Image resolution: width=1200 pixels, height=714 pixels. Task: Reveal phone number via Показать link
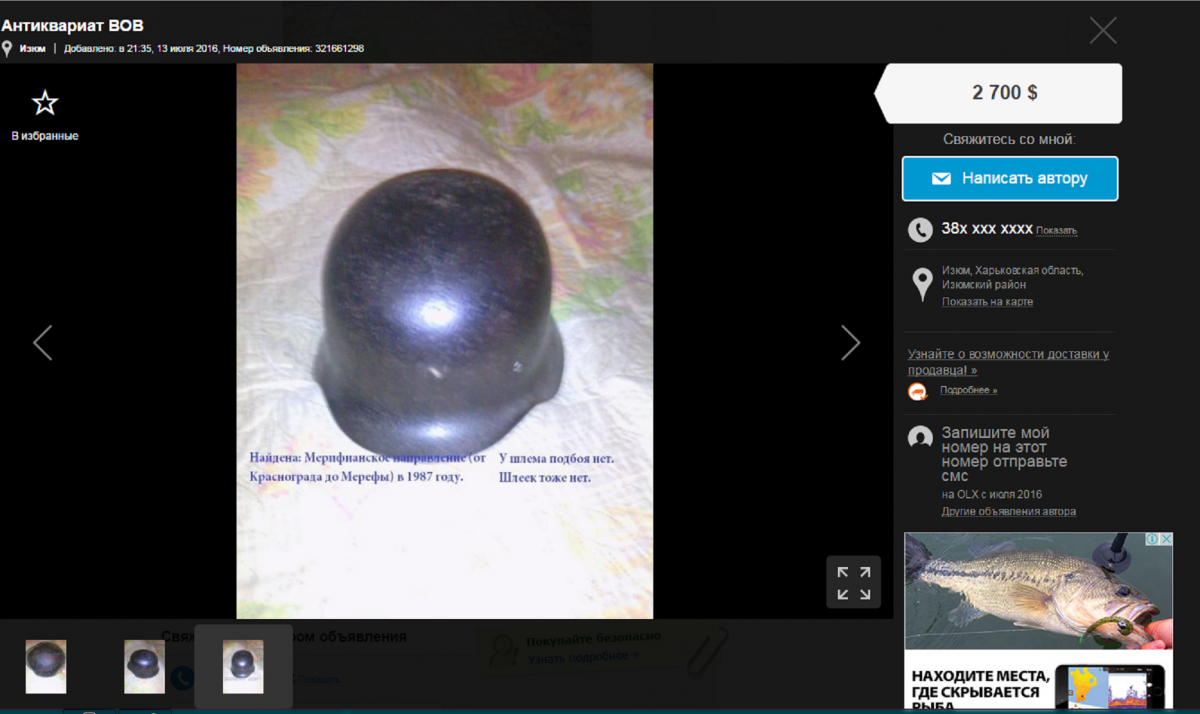pyautogui.click(x=1056, y=231)
